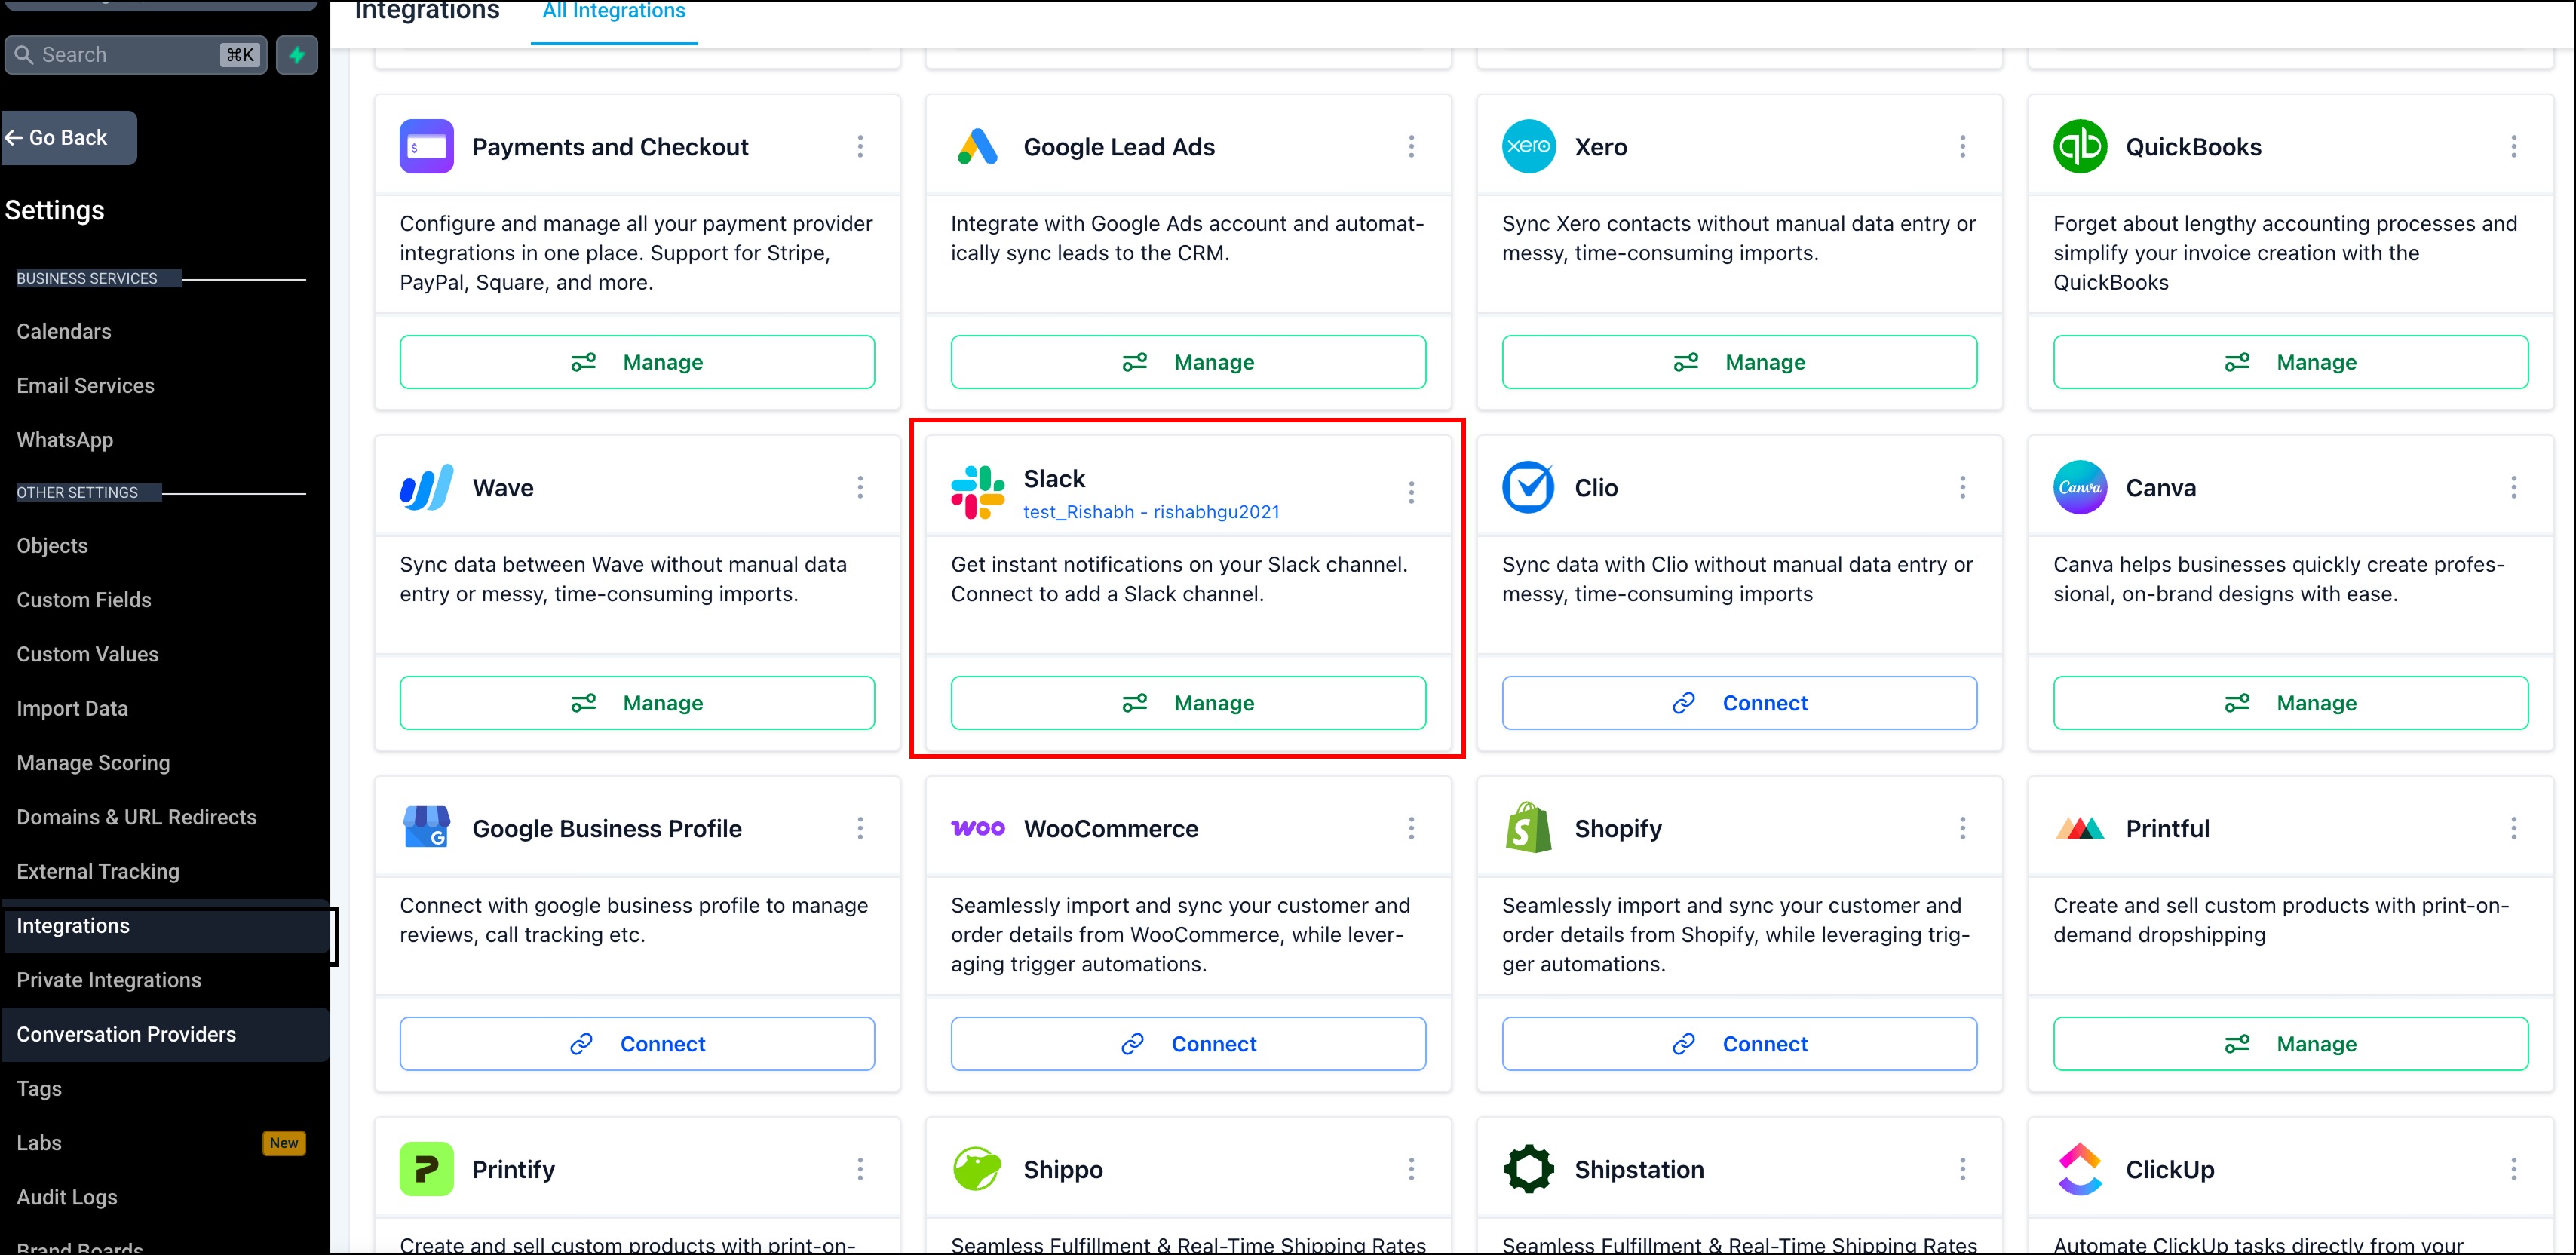
Task: Click the Printful logo icon
Action: (x=2080, y=828)
